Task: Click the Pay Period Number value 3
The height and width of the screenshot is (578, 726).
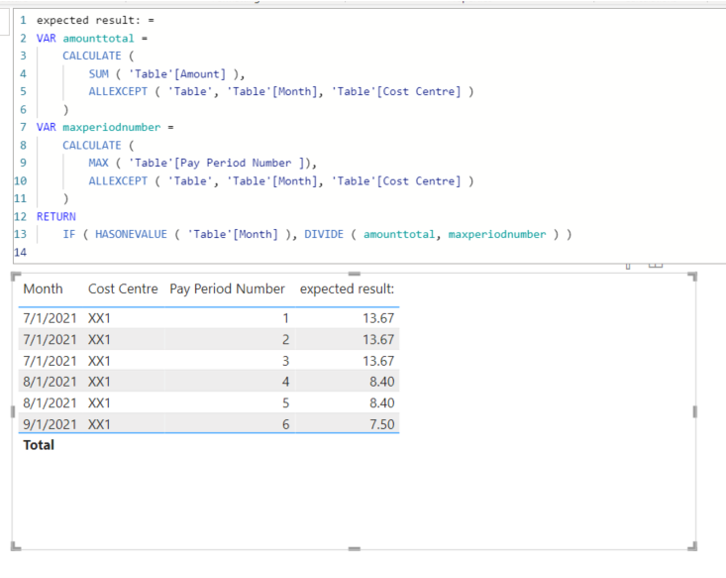Action: (286, 361)
